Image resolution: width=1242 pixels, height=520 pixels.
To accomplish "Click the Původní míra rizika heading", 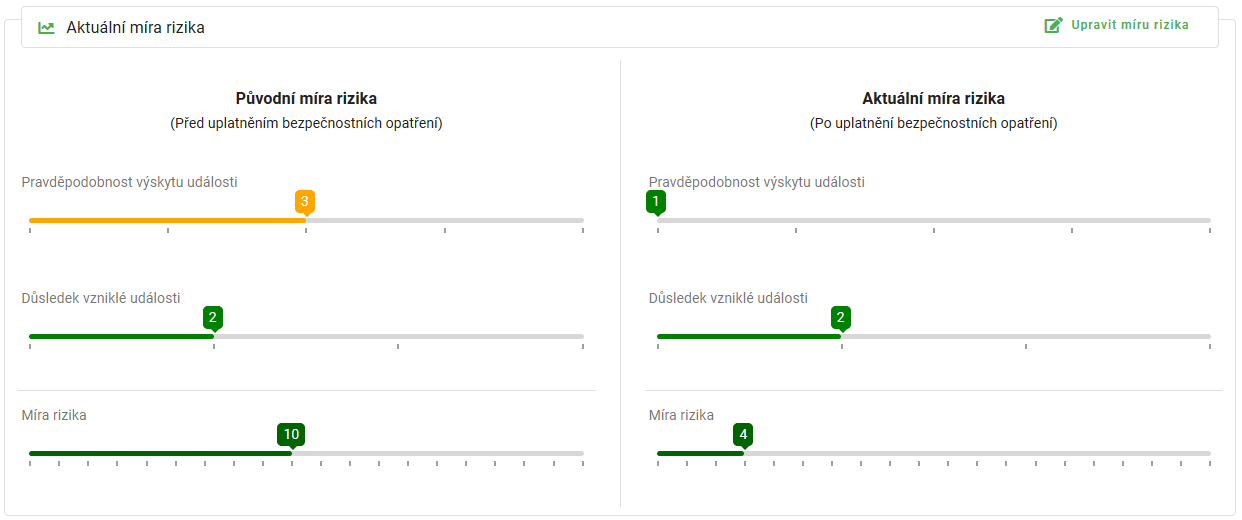I will click(x=306, y=99).
